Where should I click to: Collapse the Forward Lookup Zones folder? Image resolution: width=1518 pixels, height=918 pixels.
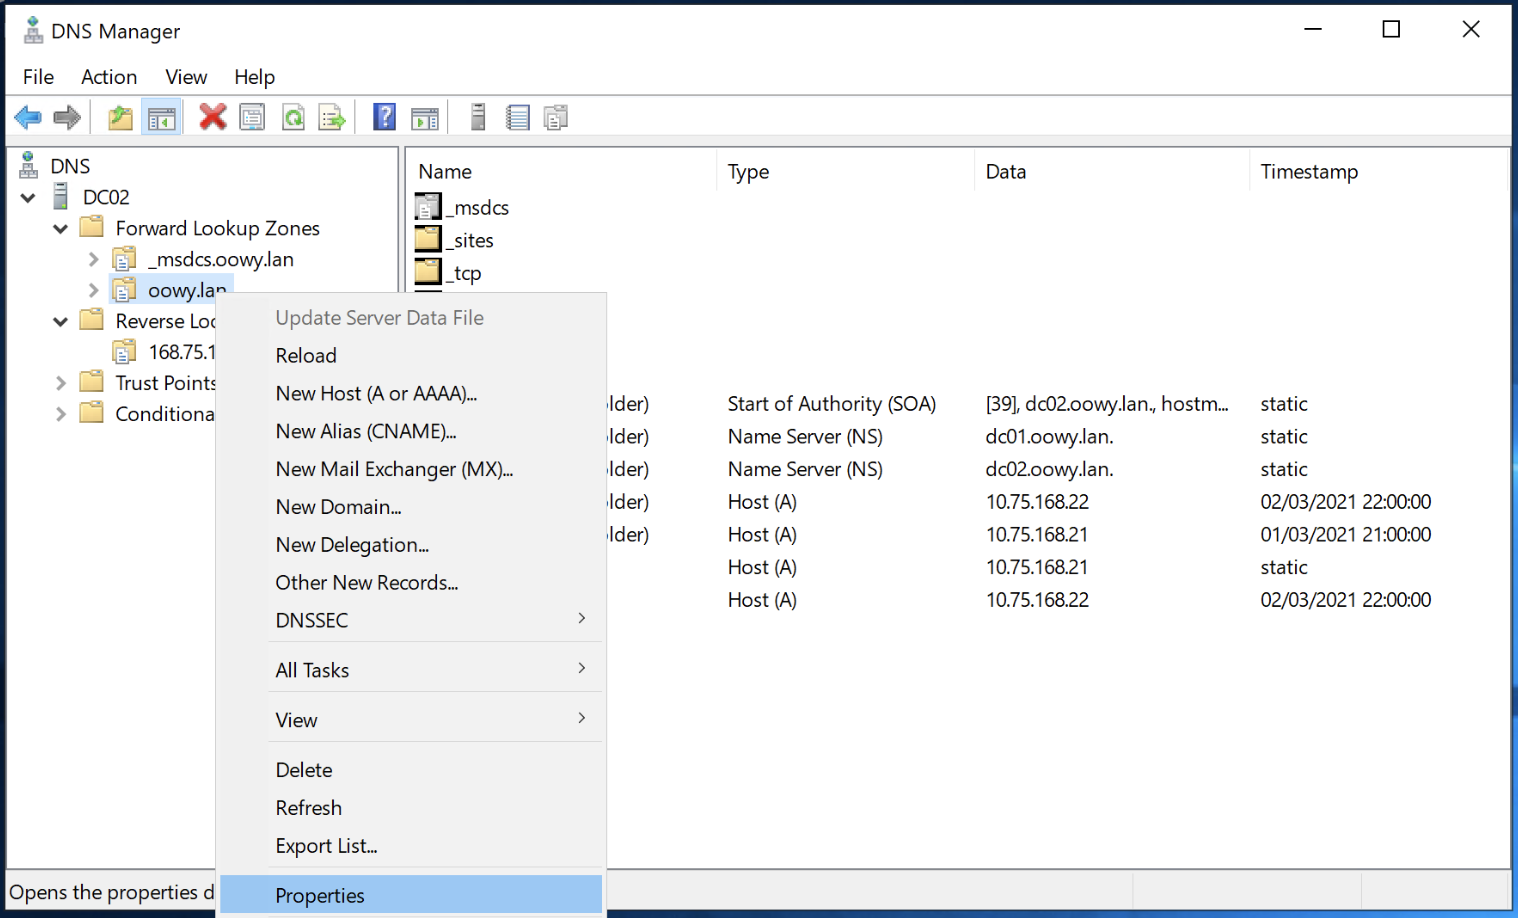(x=60, y=229)
